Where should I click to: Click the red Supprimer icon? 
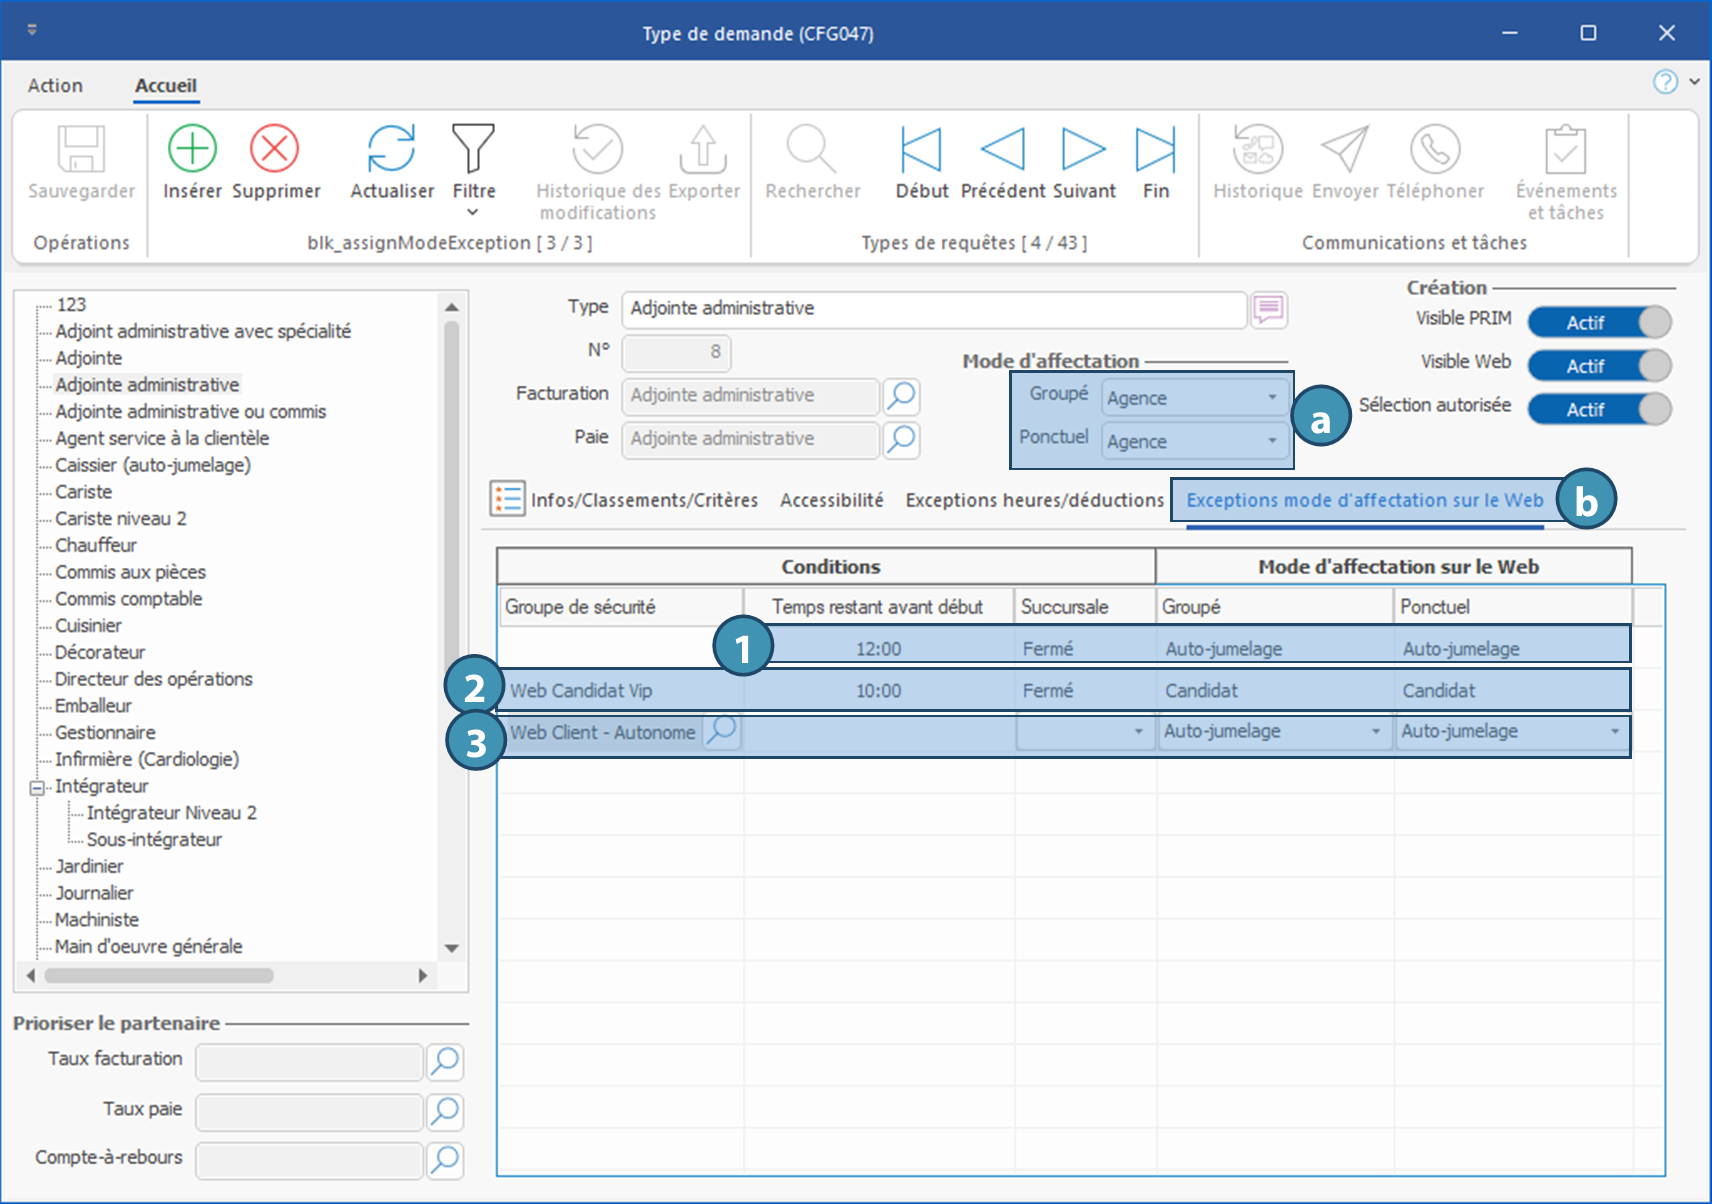275,150
